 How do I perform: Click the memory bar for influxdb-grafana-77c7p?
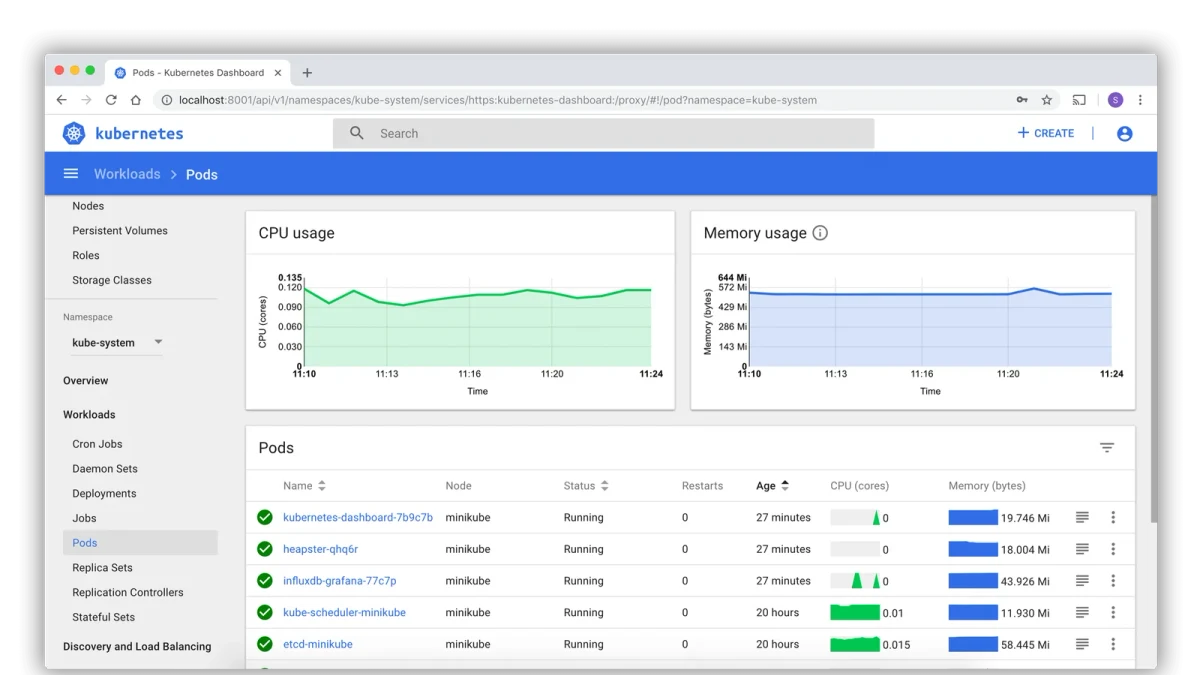point(973,581)
